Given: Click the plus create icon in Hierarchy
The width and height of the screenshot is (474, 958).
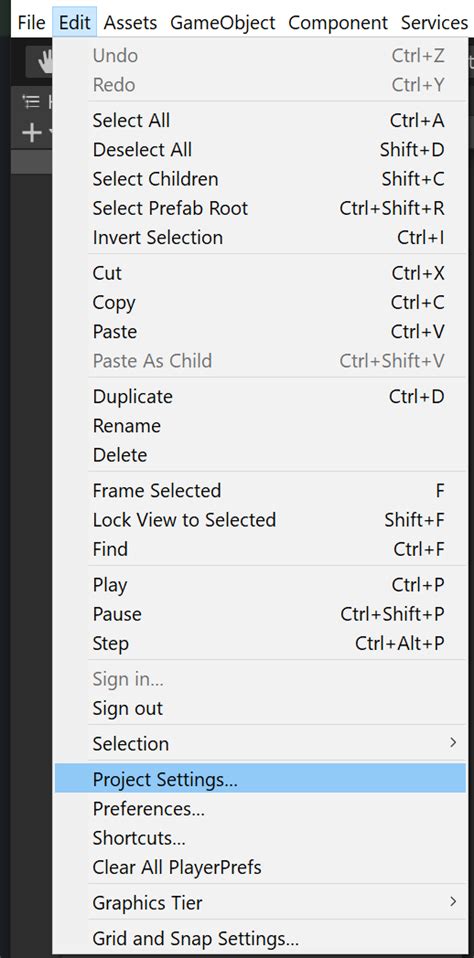Looking at the screenshot, I should [31, 133].
